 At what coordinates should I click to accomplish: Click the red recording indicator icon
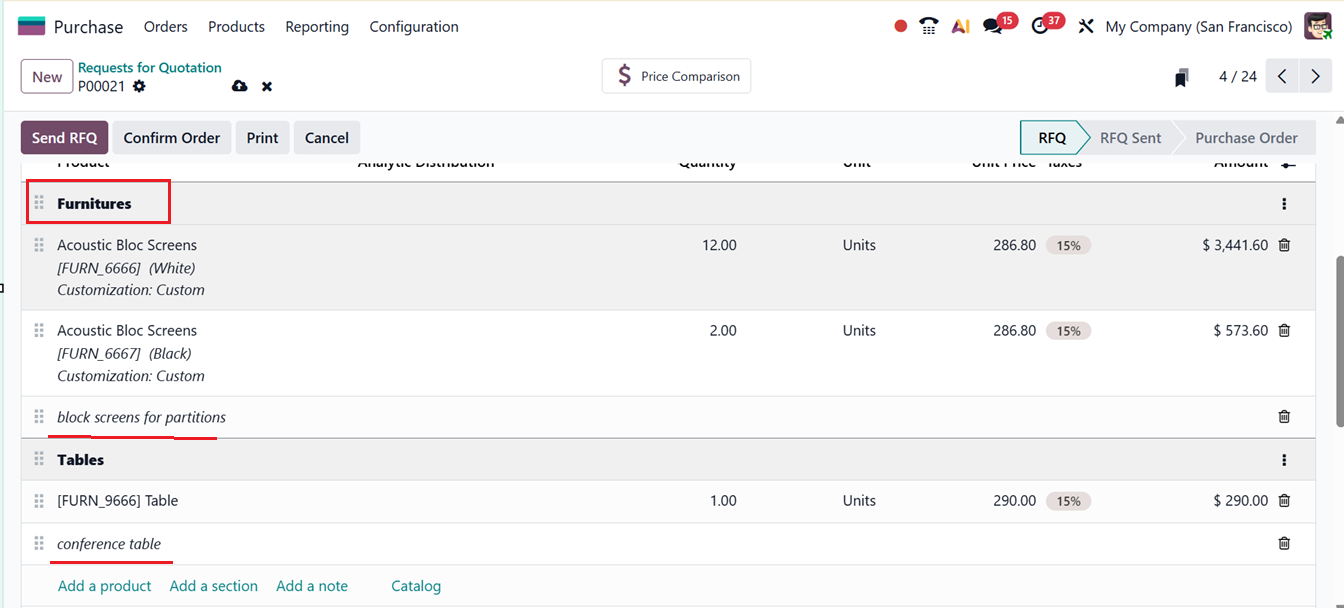[900, 27]
